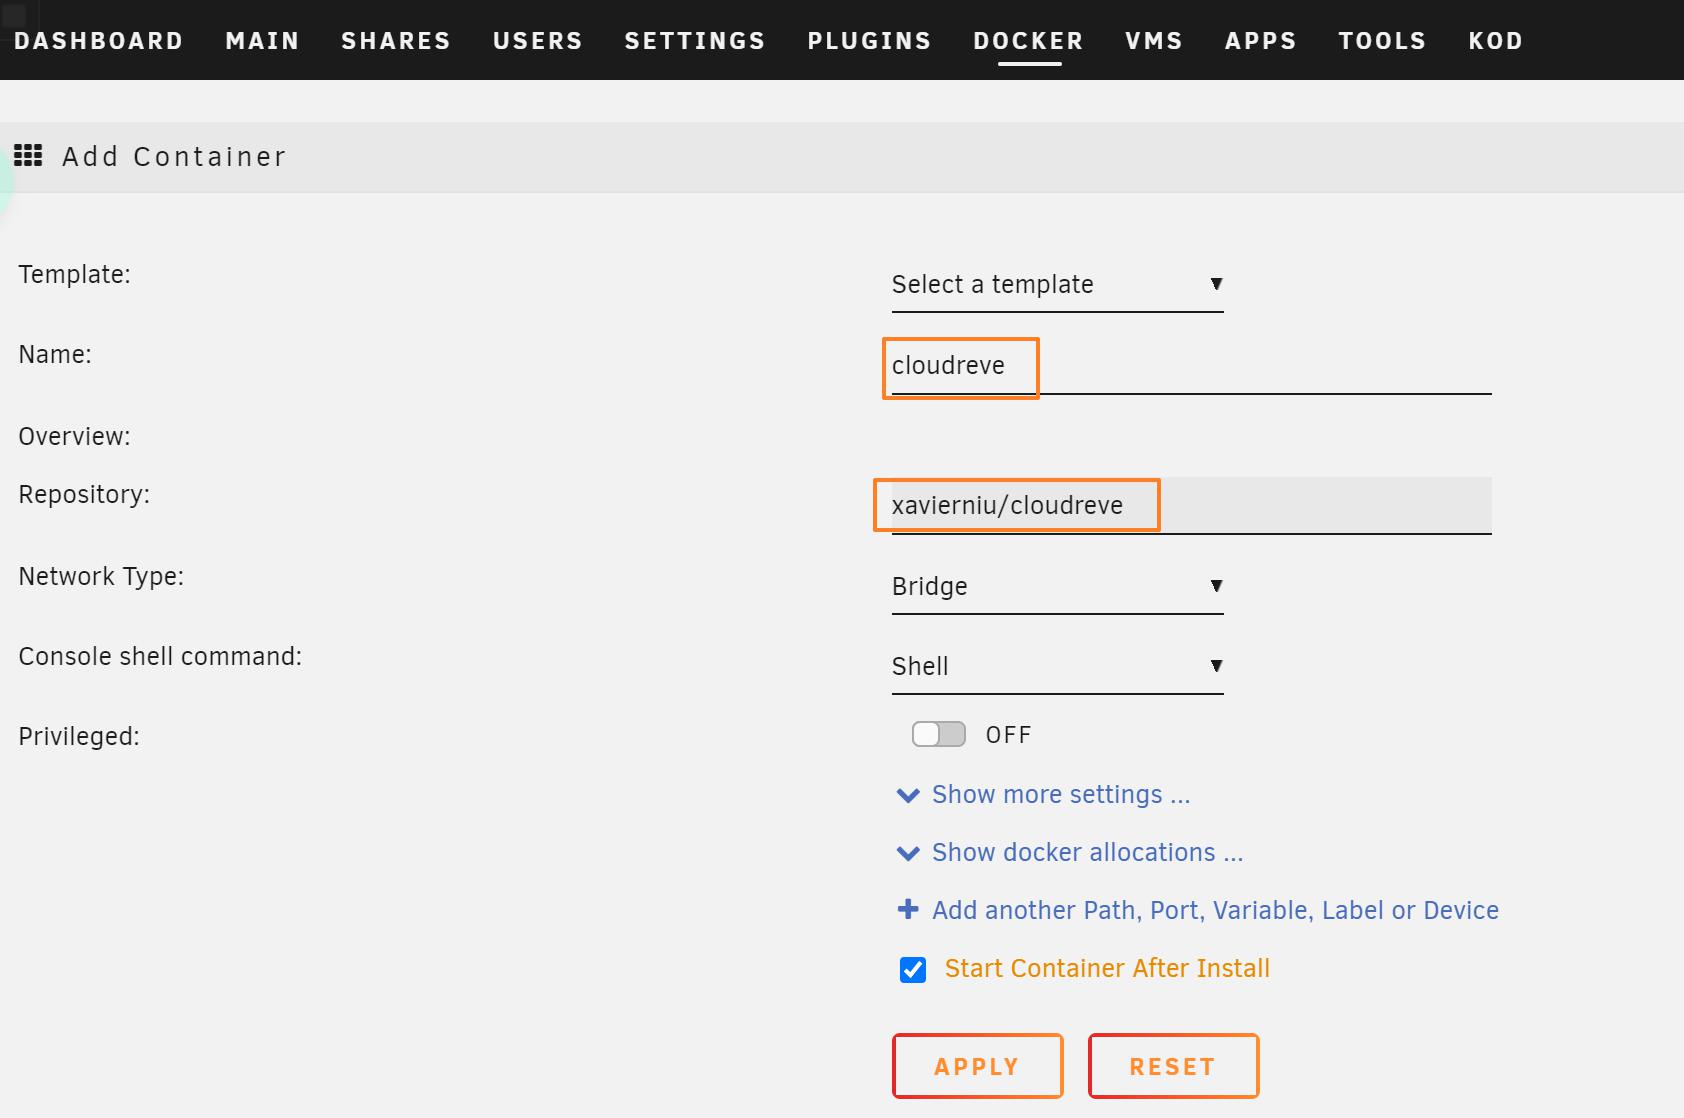
Task: Click the Apply button
Action: (977, 1066)
